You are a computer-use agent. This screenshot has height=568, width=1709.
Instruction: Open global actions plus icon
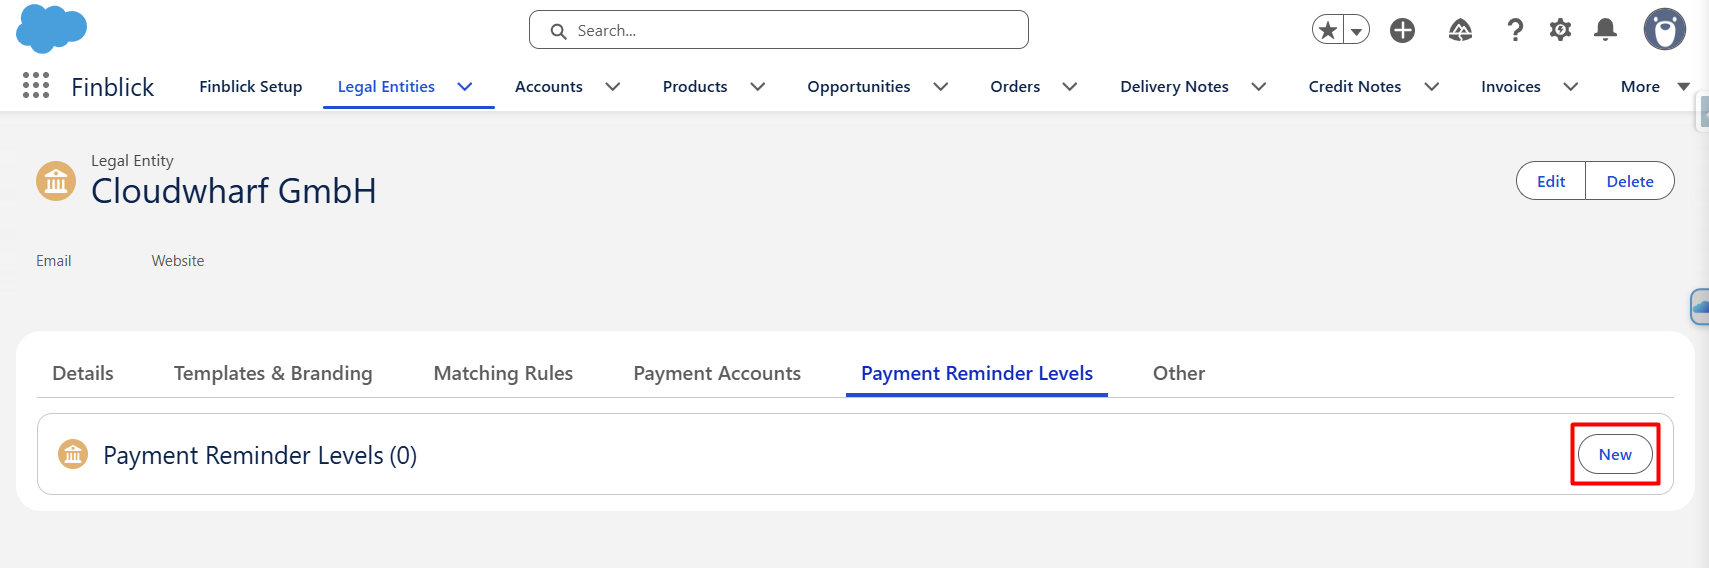point(1403,30)
